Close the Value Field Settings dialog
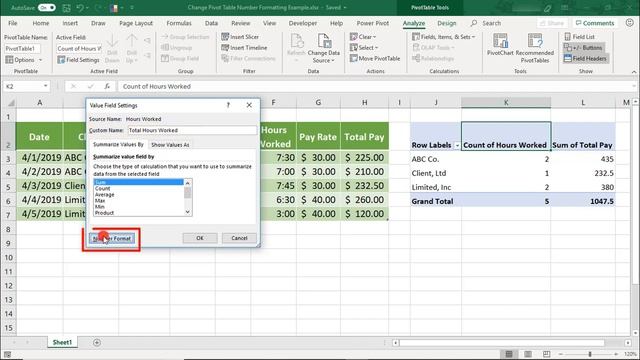640x360 pixels. 249,105
